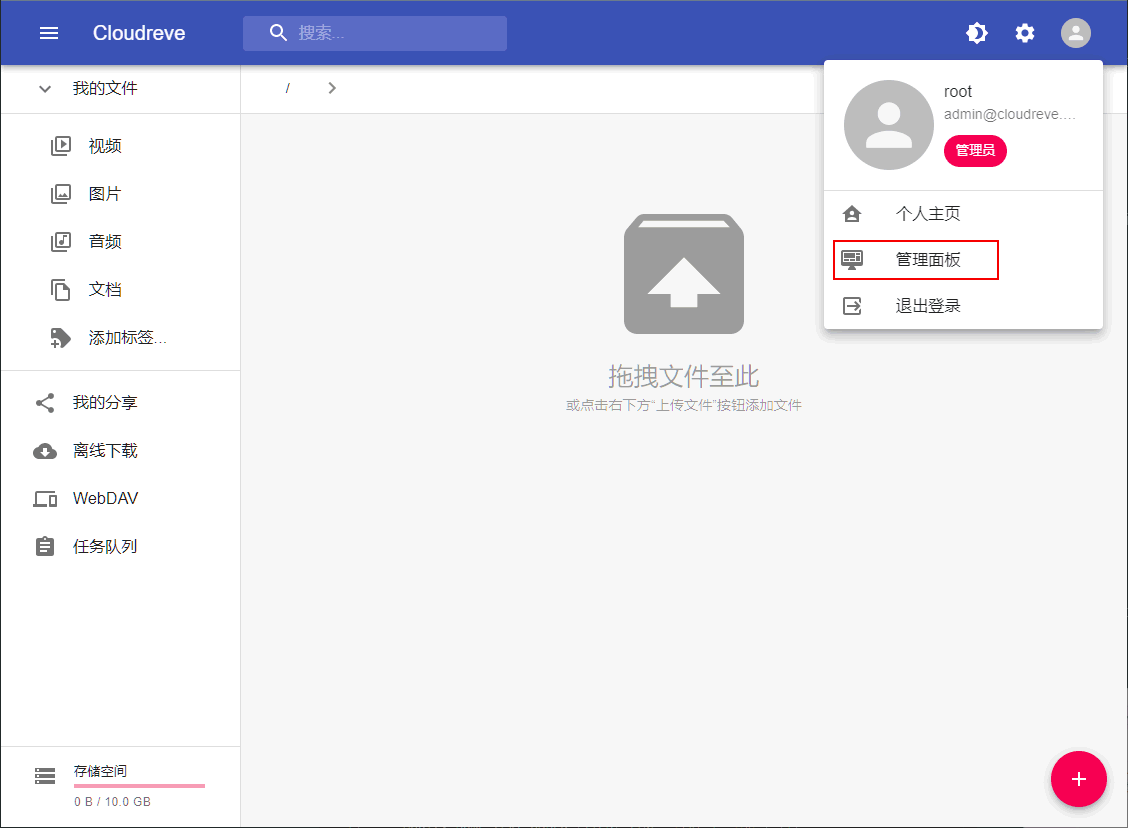Open the hamburger navigation menu
The image size is (1128, 828).
(49, 33)
